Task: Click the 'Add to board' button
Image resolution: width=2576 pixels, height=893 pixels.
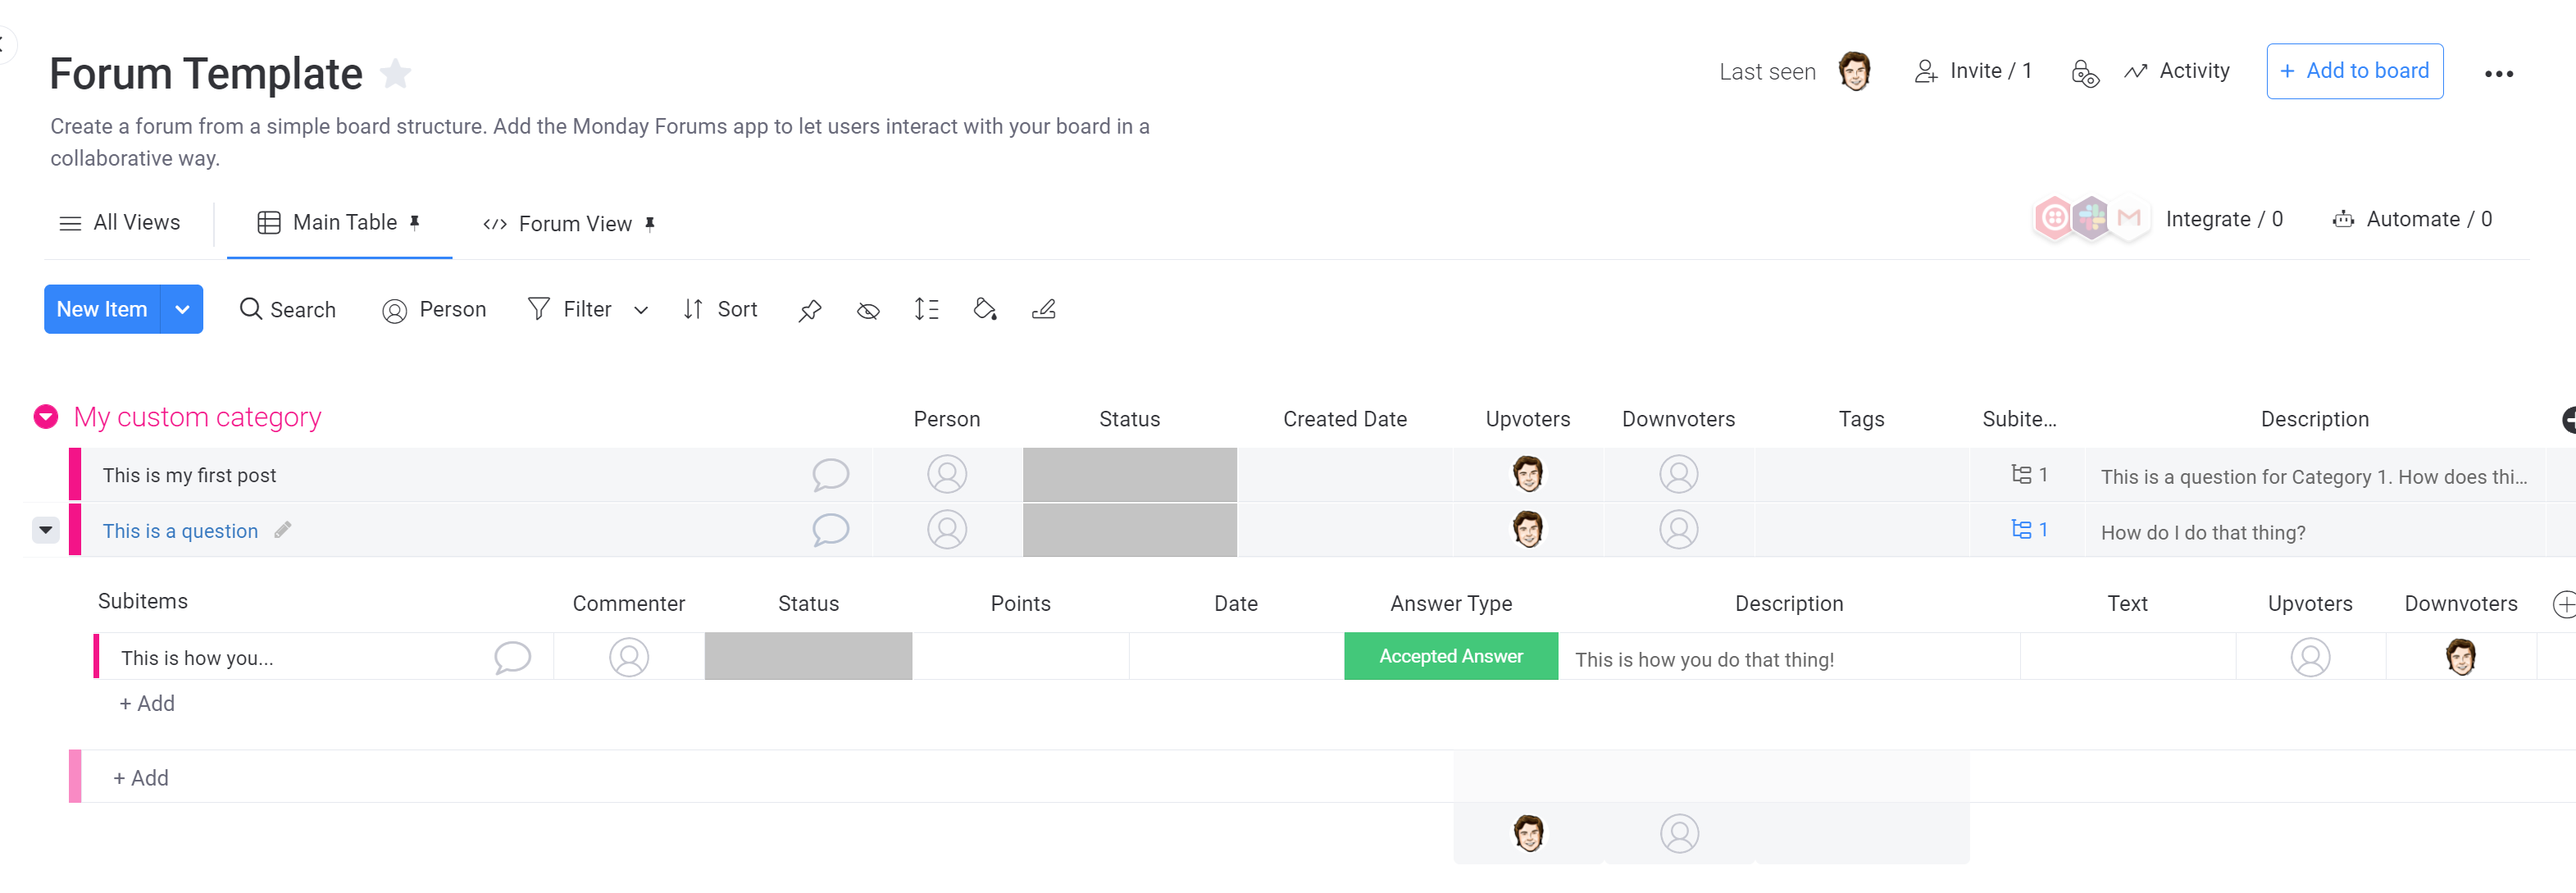Action: 2354,71
